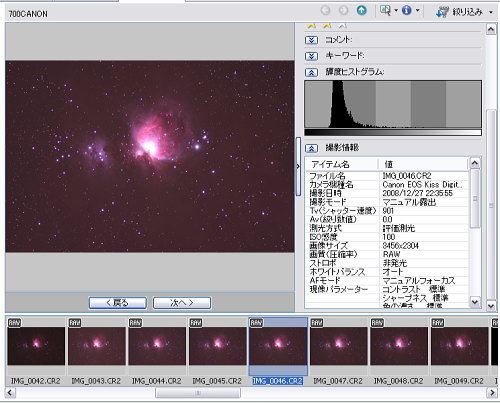Click the blue info icon
This screenshot has height=403, width=500.
pos(406,11)
